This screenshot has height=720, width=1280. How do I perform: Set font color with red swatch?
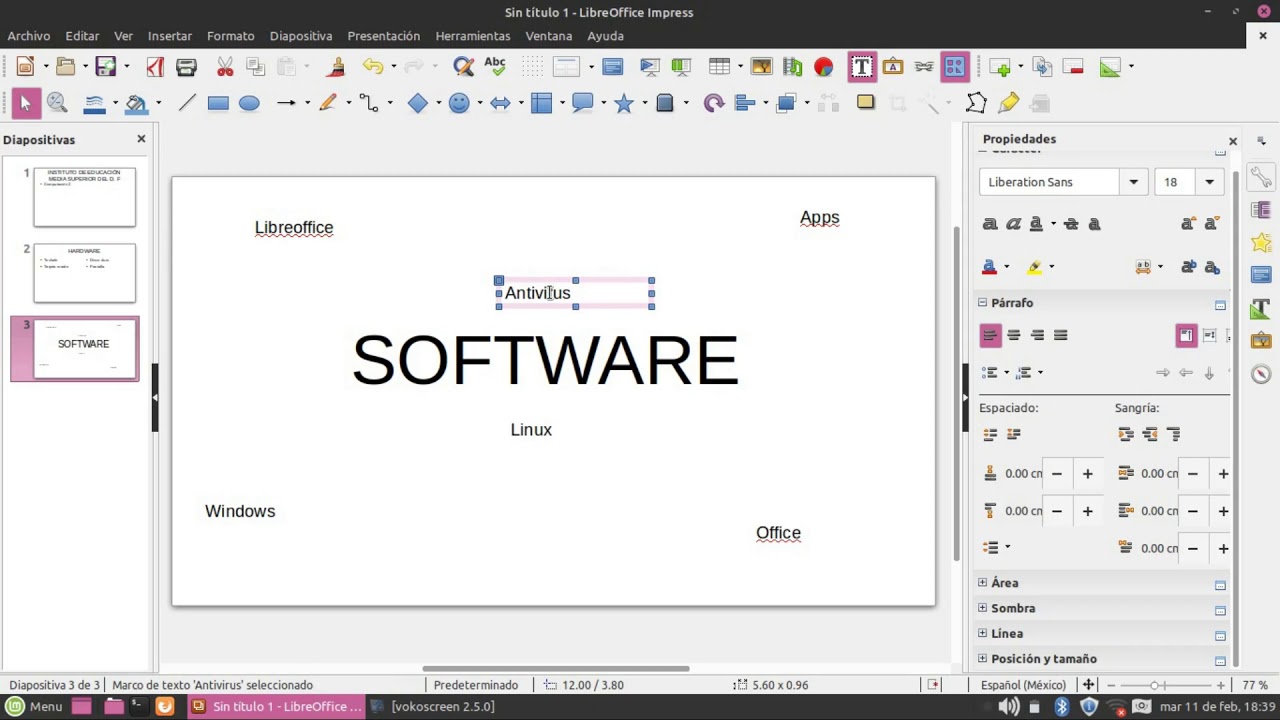[x=990, y=267]
